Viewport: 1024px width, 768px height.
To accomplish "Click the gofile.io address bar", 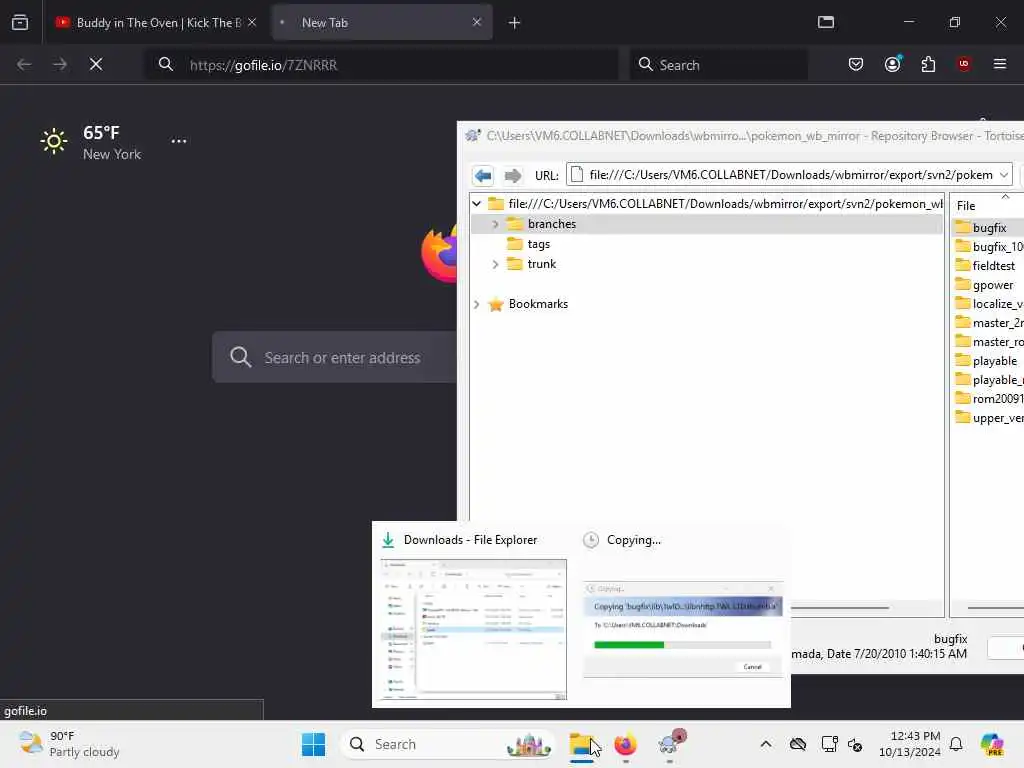I will pyautogui.click(x=381, y=65).
